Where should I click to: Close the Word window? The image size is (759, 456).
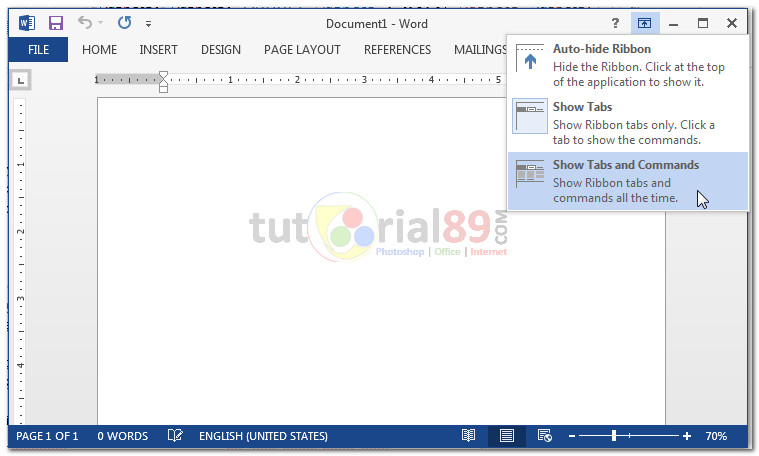tap(732, 23)
